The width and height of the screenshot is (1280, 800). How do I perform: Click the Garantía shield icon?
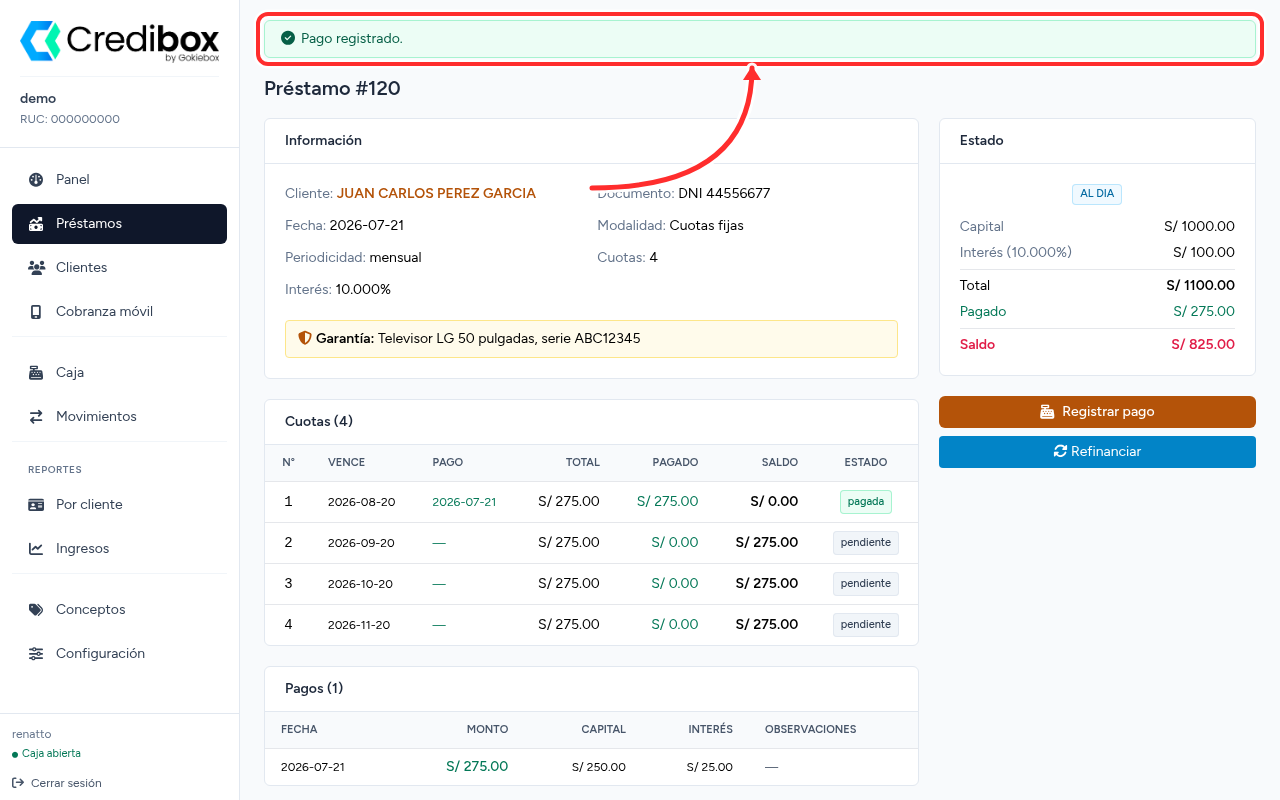click(305, 338)
